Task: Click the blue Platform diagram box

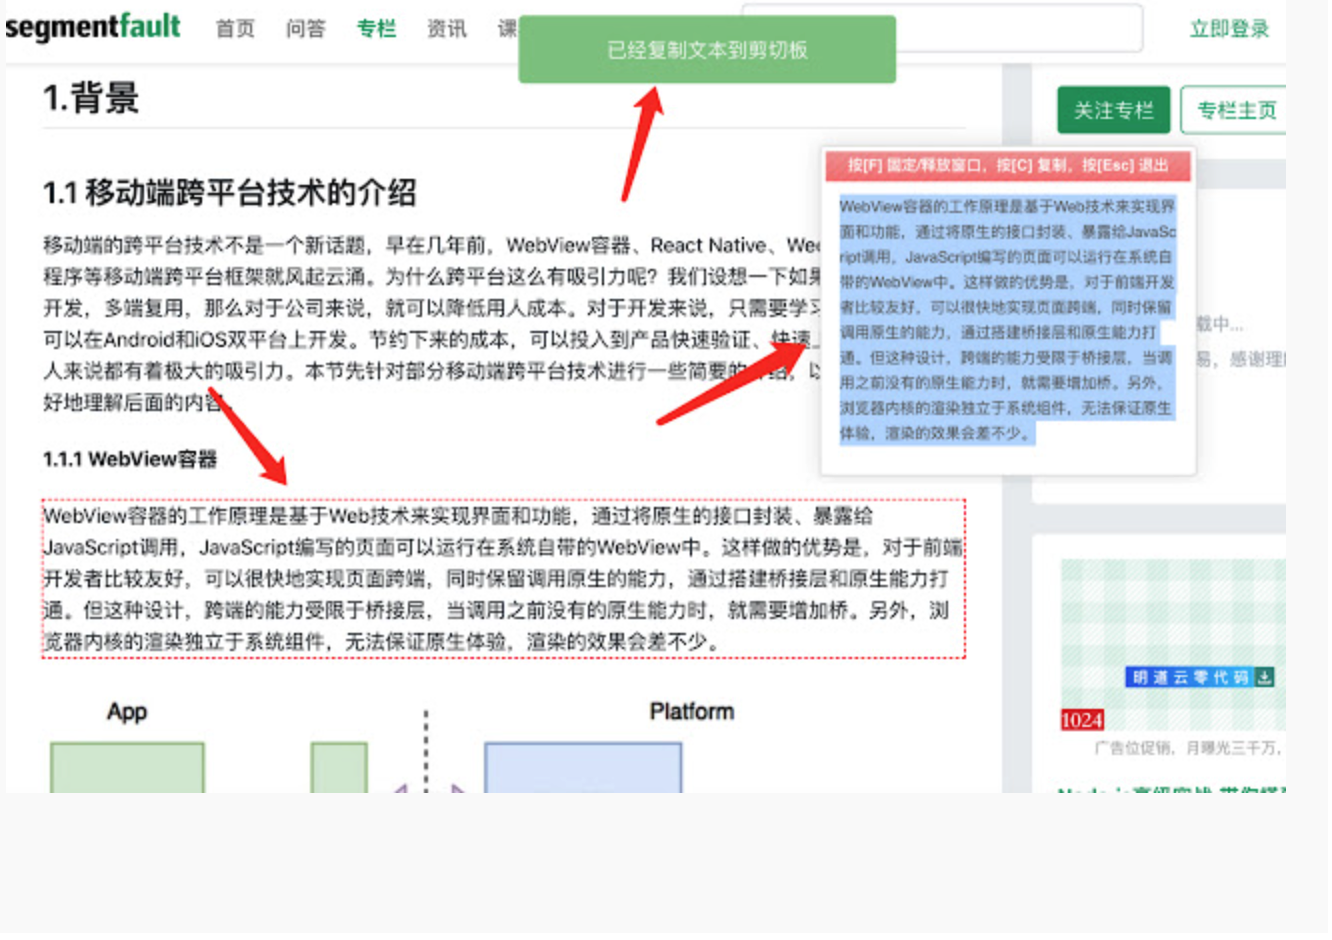Action: click(x=583, y=768)
